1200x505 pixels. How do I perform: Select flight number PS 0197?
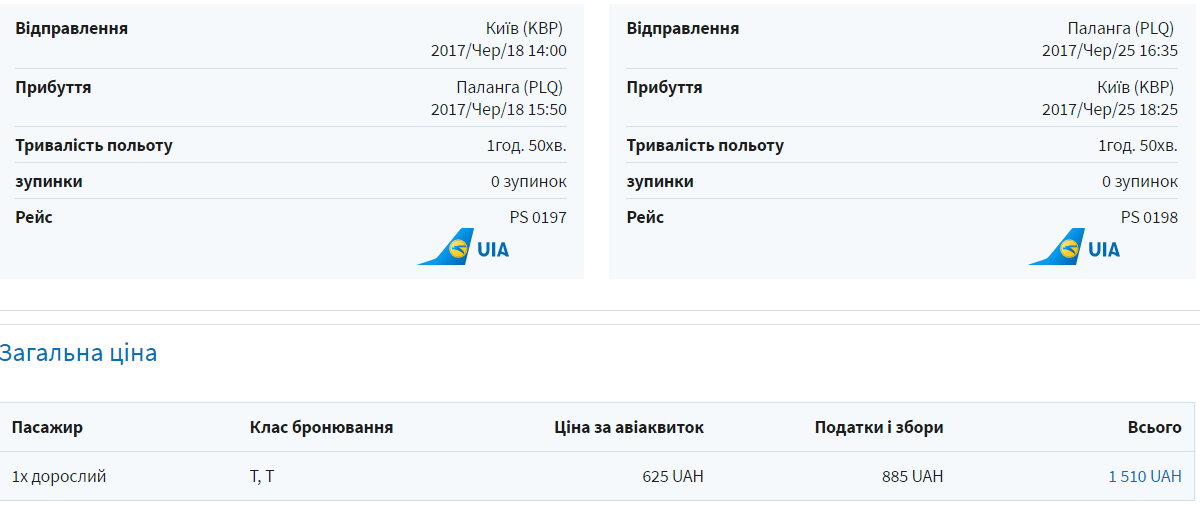(x=538, y=218)
